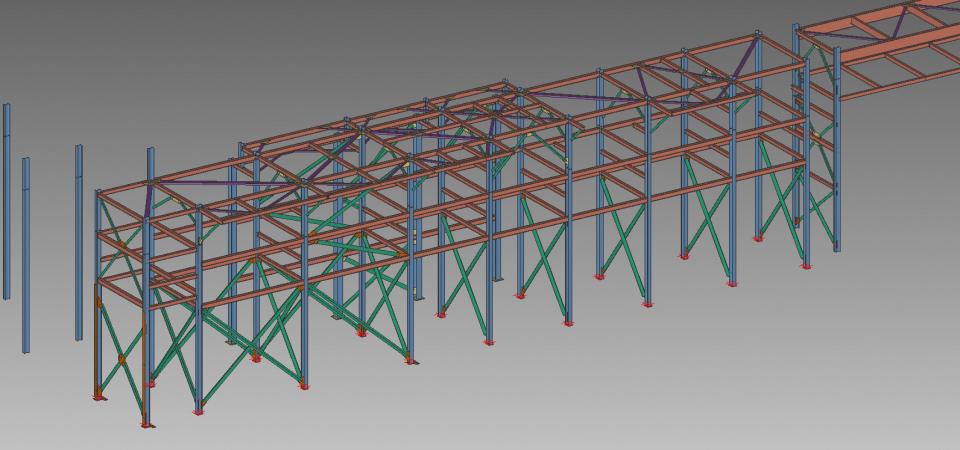Click empty dark background in the top-left corner
960x450 pixels.
(40, 30)
